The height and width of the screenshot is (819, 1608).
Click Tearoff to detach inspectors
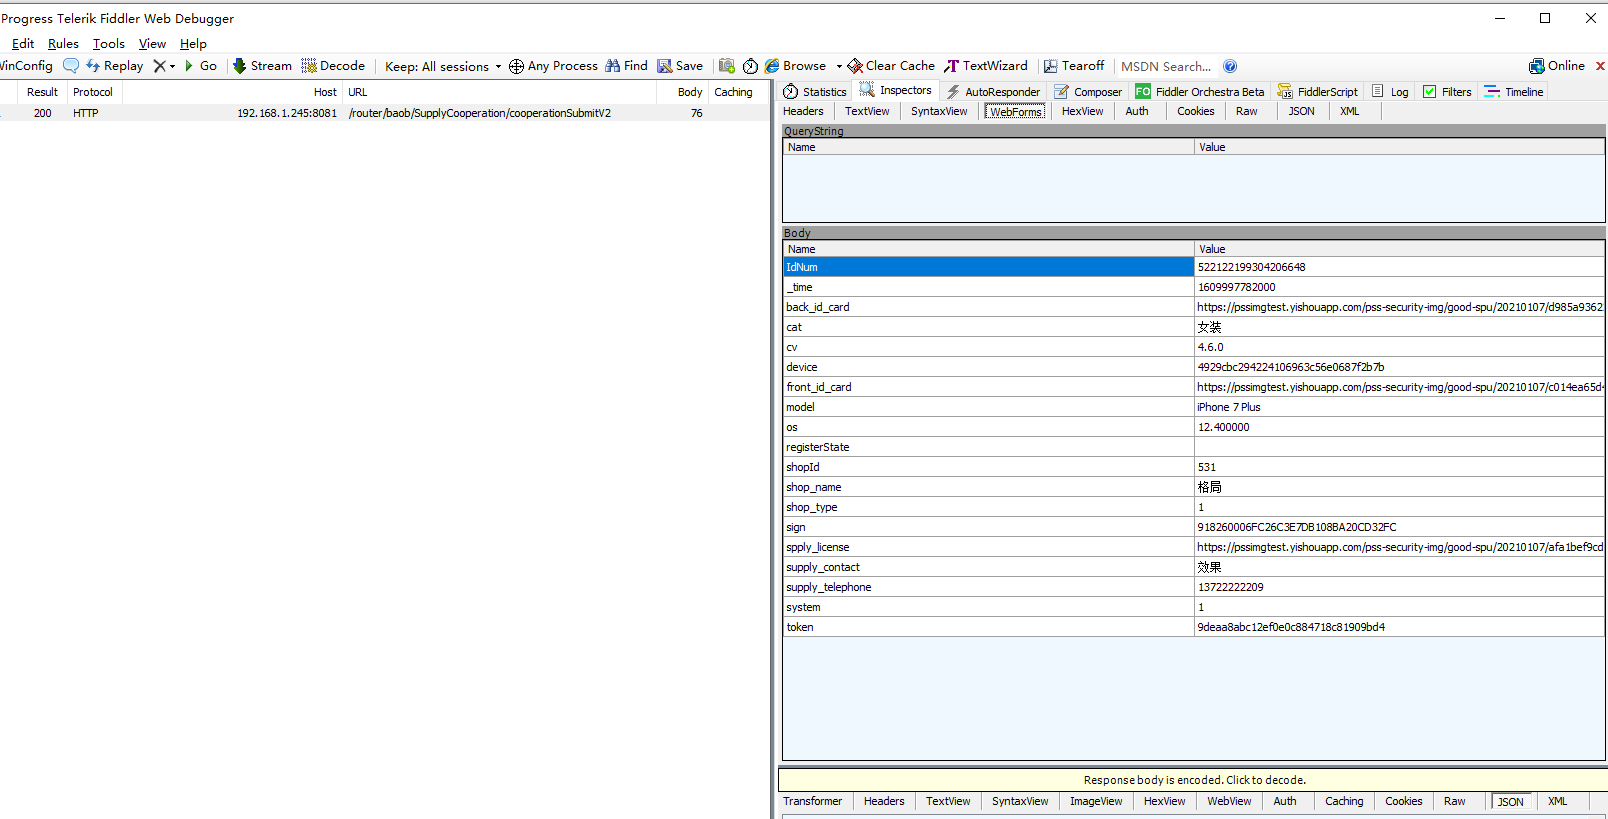pyautogui.click(x=1074, y=66)
